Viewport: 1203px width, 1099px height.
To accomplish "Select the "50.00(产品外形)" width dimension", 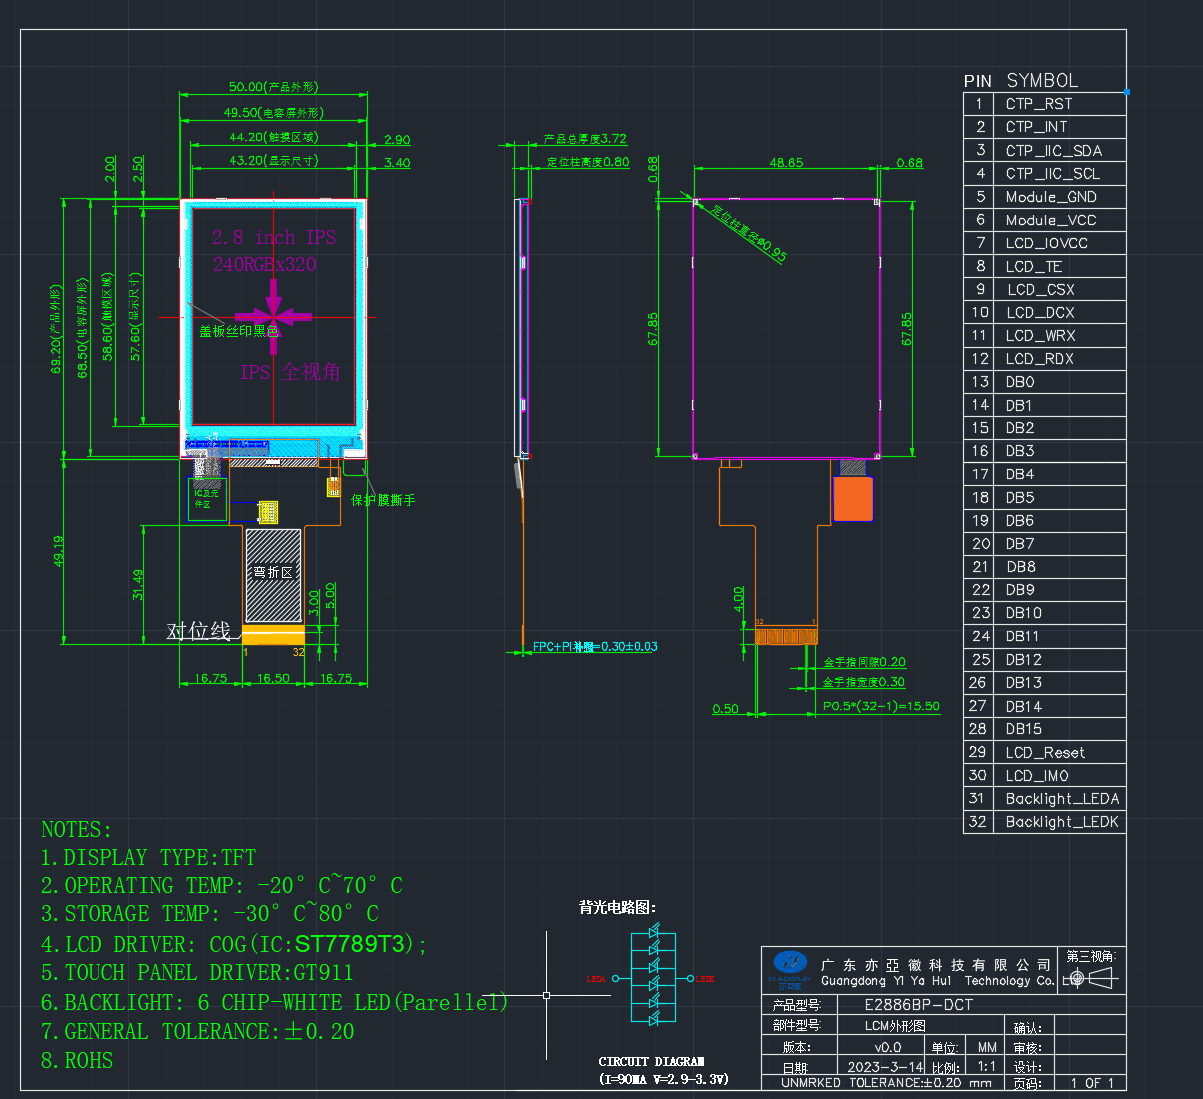I will (273, 88).
